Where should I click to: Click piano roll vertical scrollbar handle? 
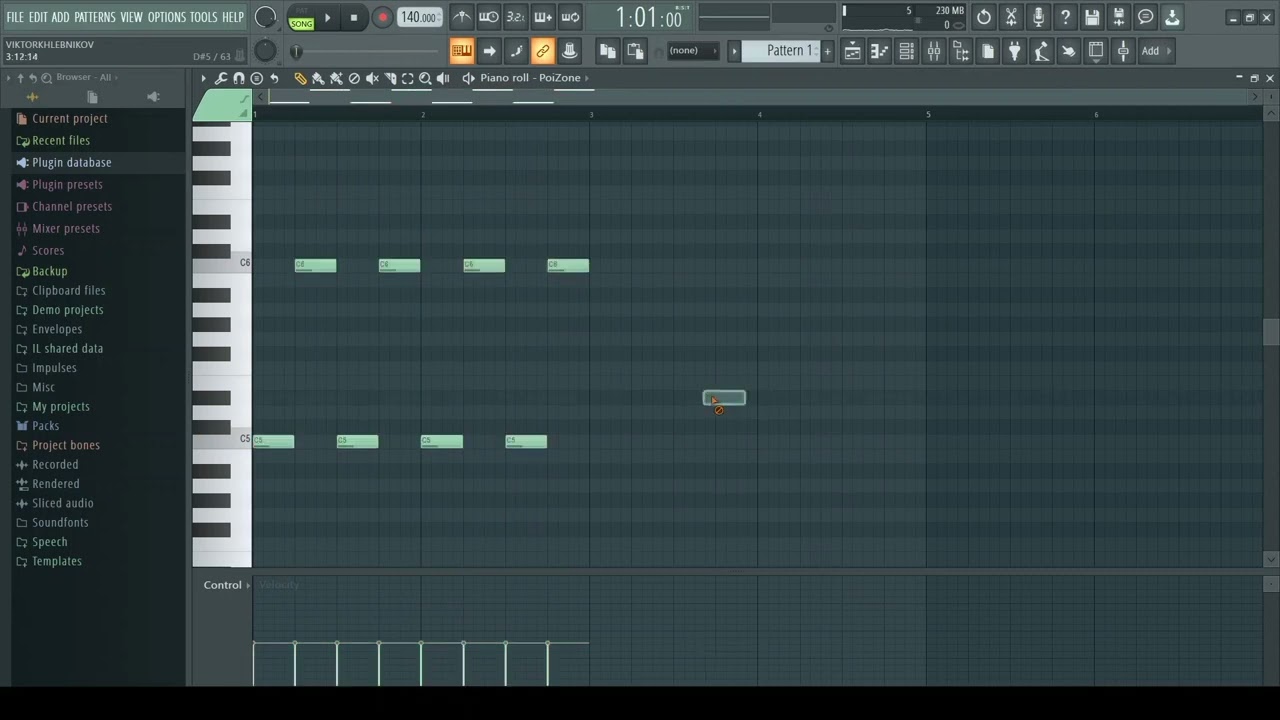(x=1271, y=333)
